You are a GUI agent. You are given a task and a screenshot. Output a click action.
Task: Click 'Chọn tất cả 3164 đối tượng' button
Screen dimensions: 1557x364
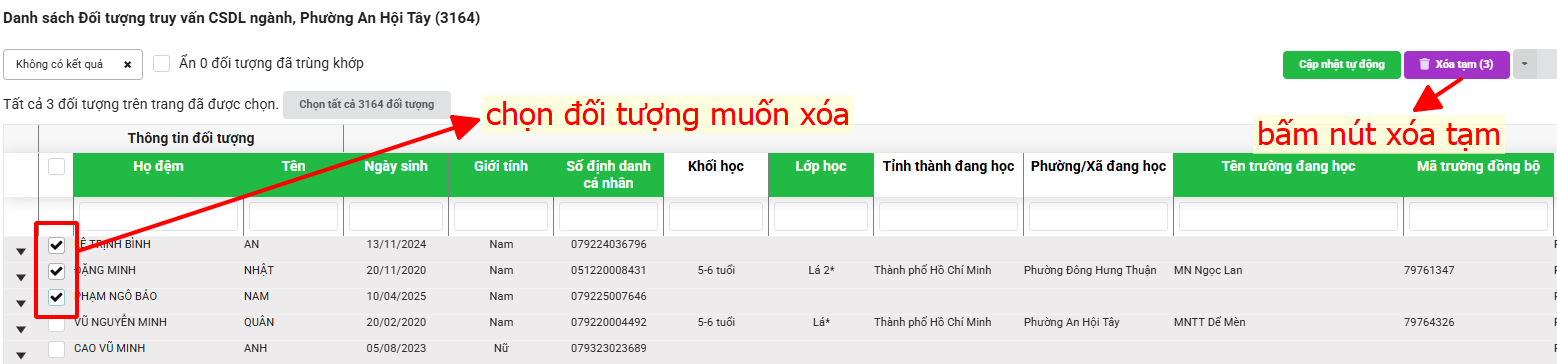click(x=367, y=104)
